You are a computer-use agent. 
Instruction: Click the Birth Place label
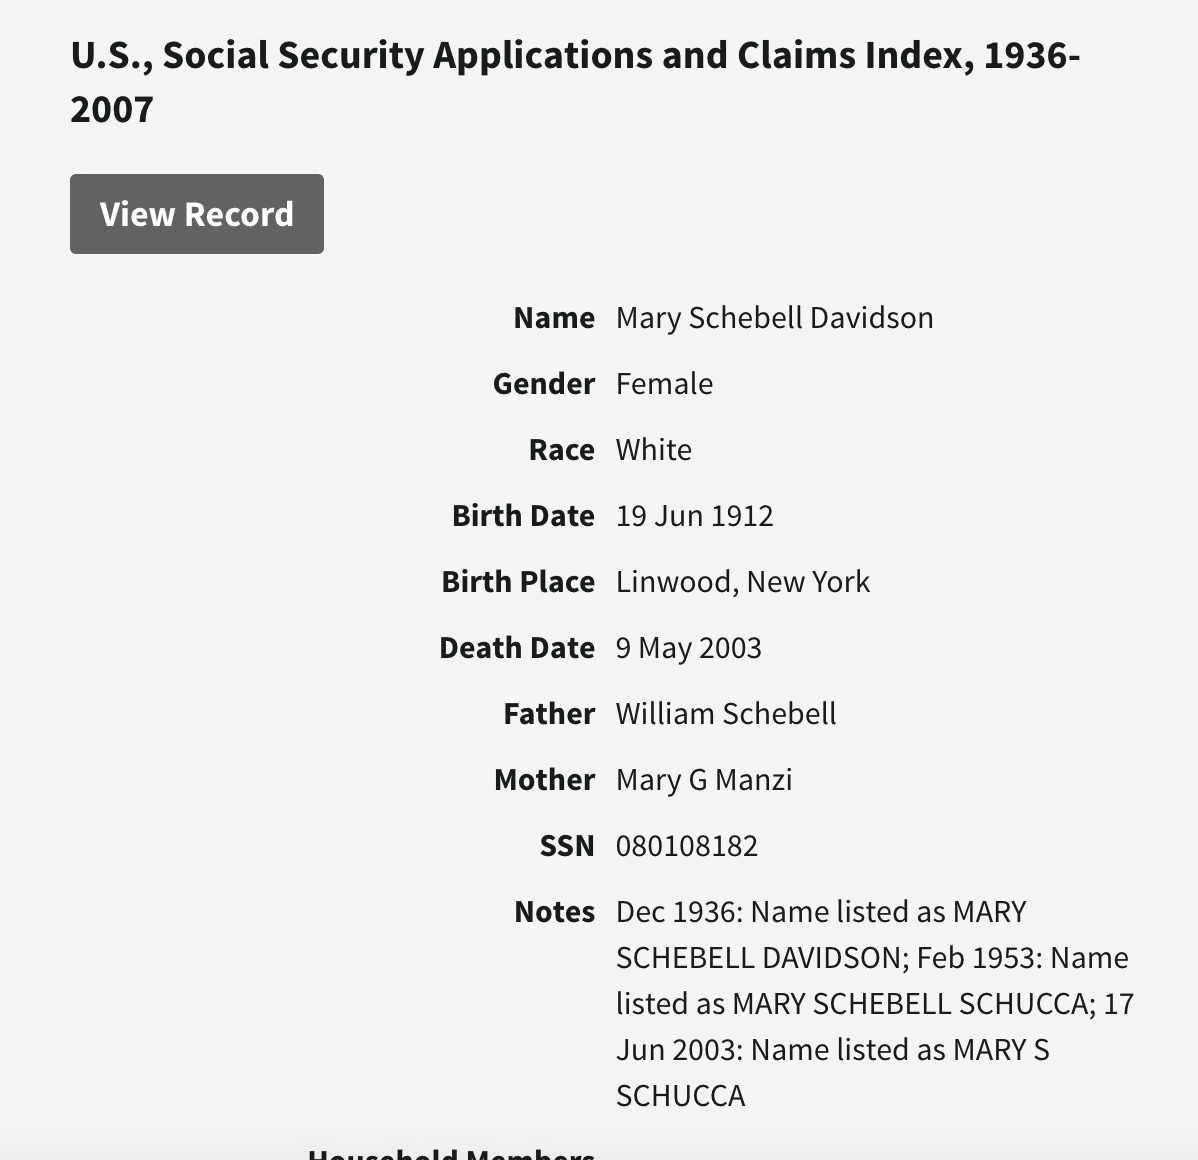pyautogui.click(x=518, y=582)
